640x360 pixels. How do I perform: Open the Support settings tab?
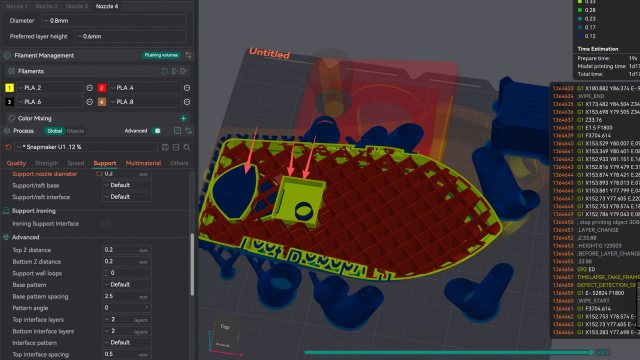pyautogui.click(x=105, y=163)
